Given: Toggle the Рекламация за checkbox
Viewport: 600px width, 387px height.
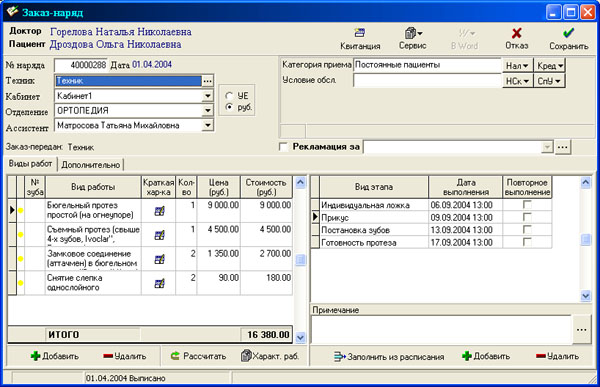Looking at the screenshot, I should pos(284,147).
